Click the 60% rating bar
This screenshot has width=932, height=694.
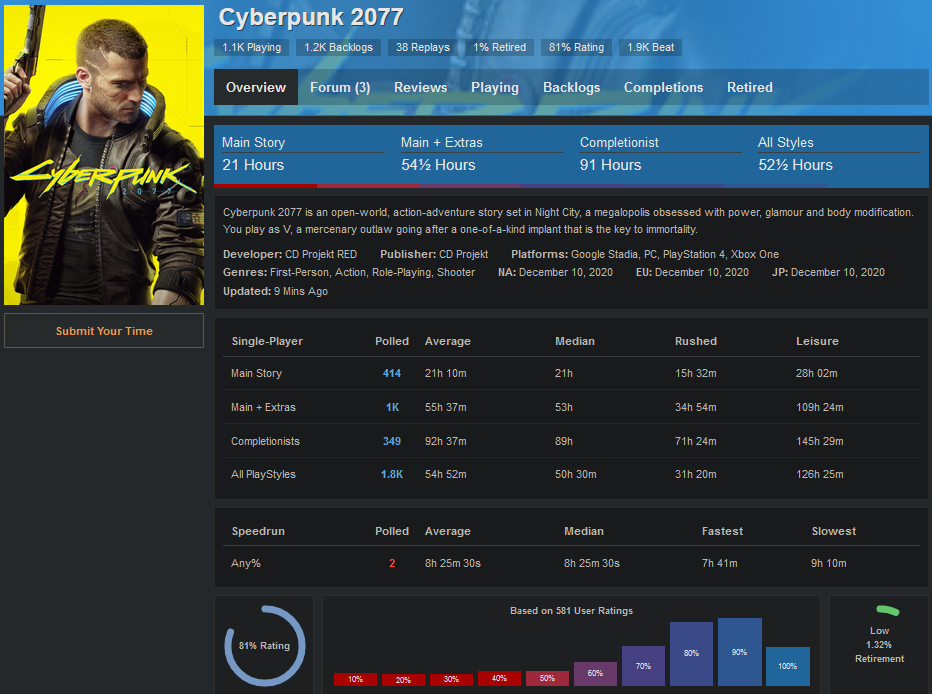595,674
